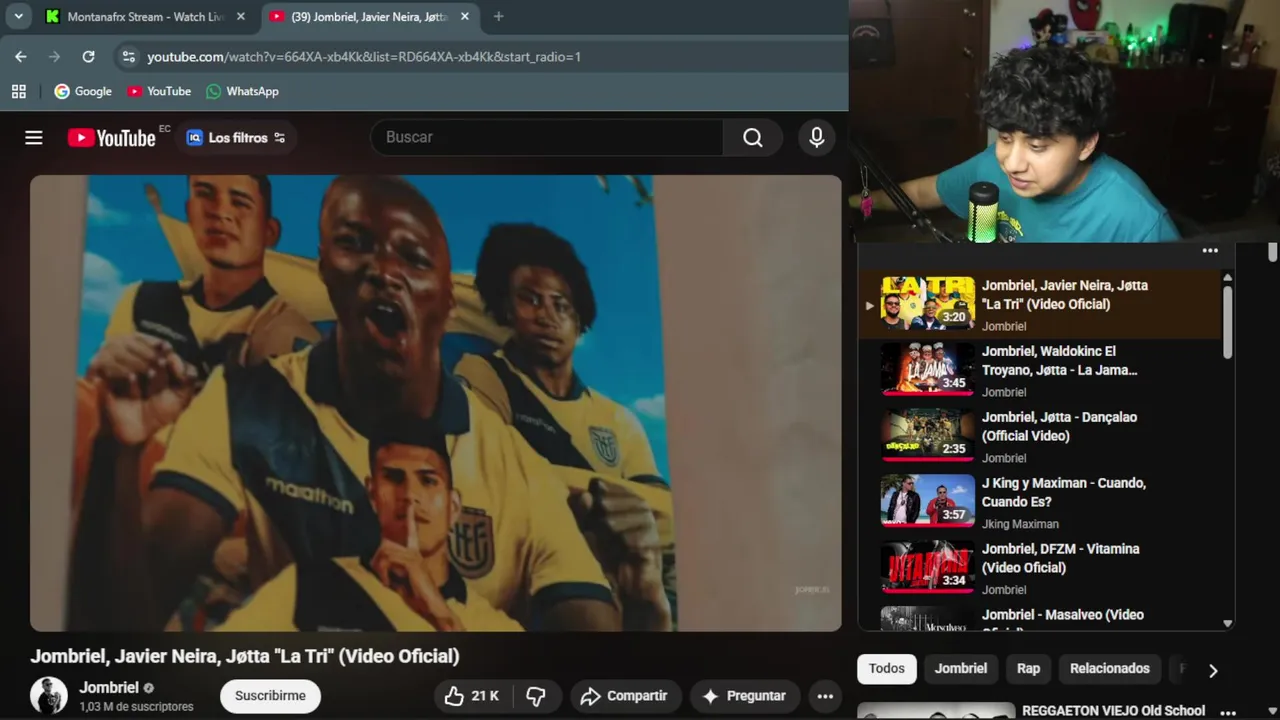The height and width of the screenshot is (720, 1280).
Task: Play La Tri (Video Oficial) from playlist
Action: [x=1040, y=304]
